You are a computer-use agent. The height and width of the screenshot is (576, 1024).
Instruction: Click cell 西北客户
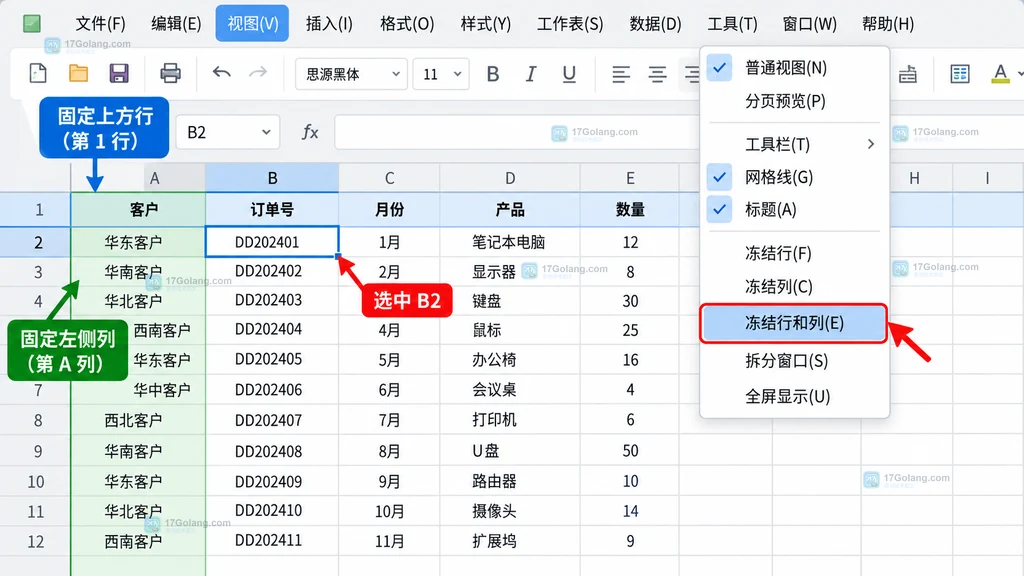[138, 420]
